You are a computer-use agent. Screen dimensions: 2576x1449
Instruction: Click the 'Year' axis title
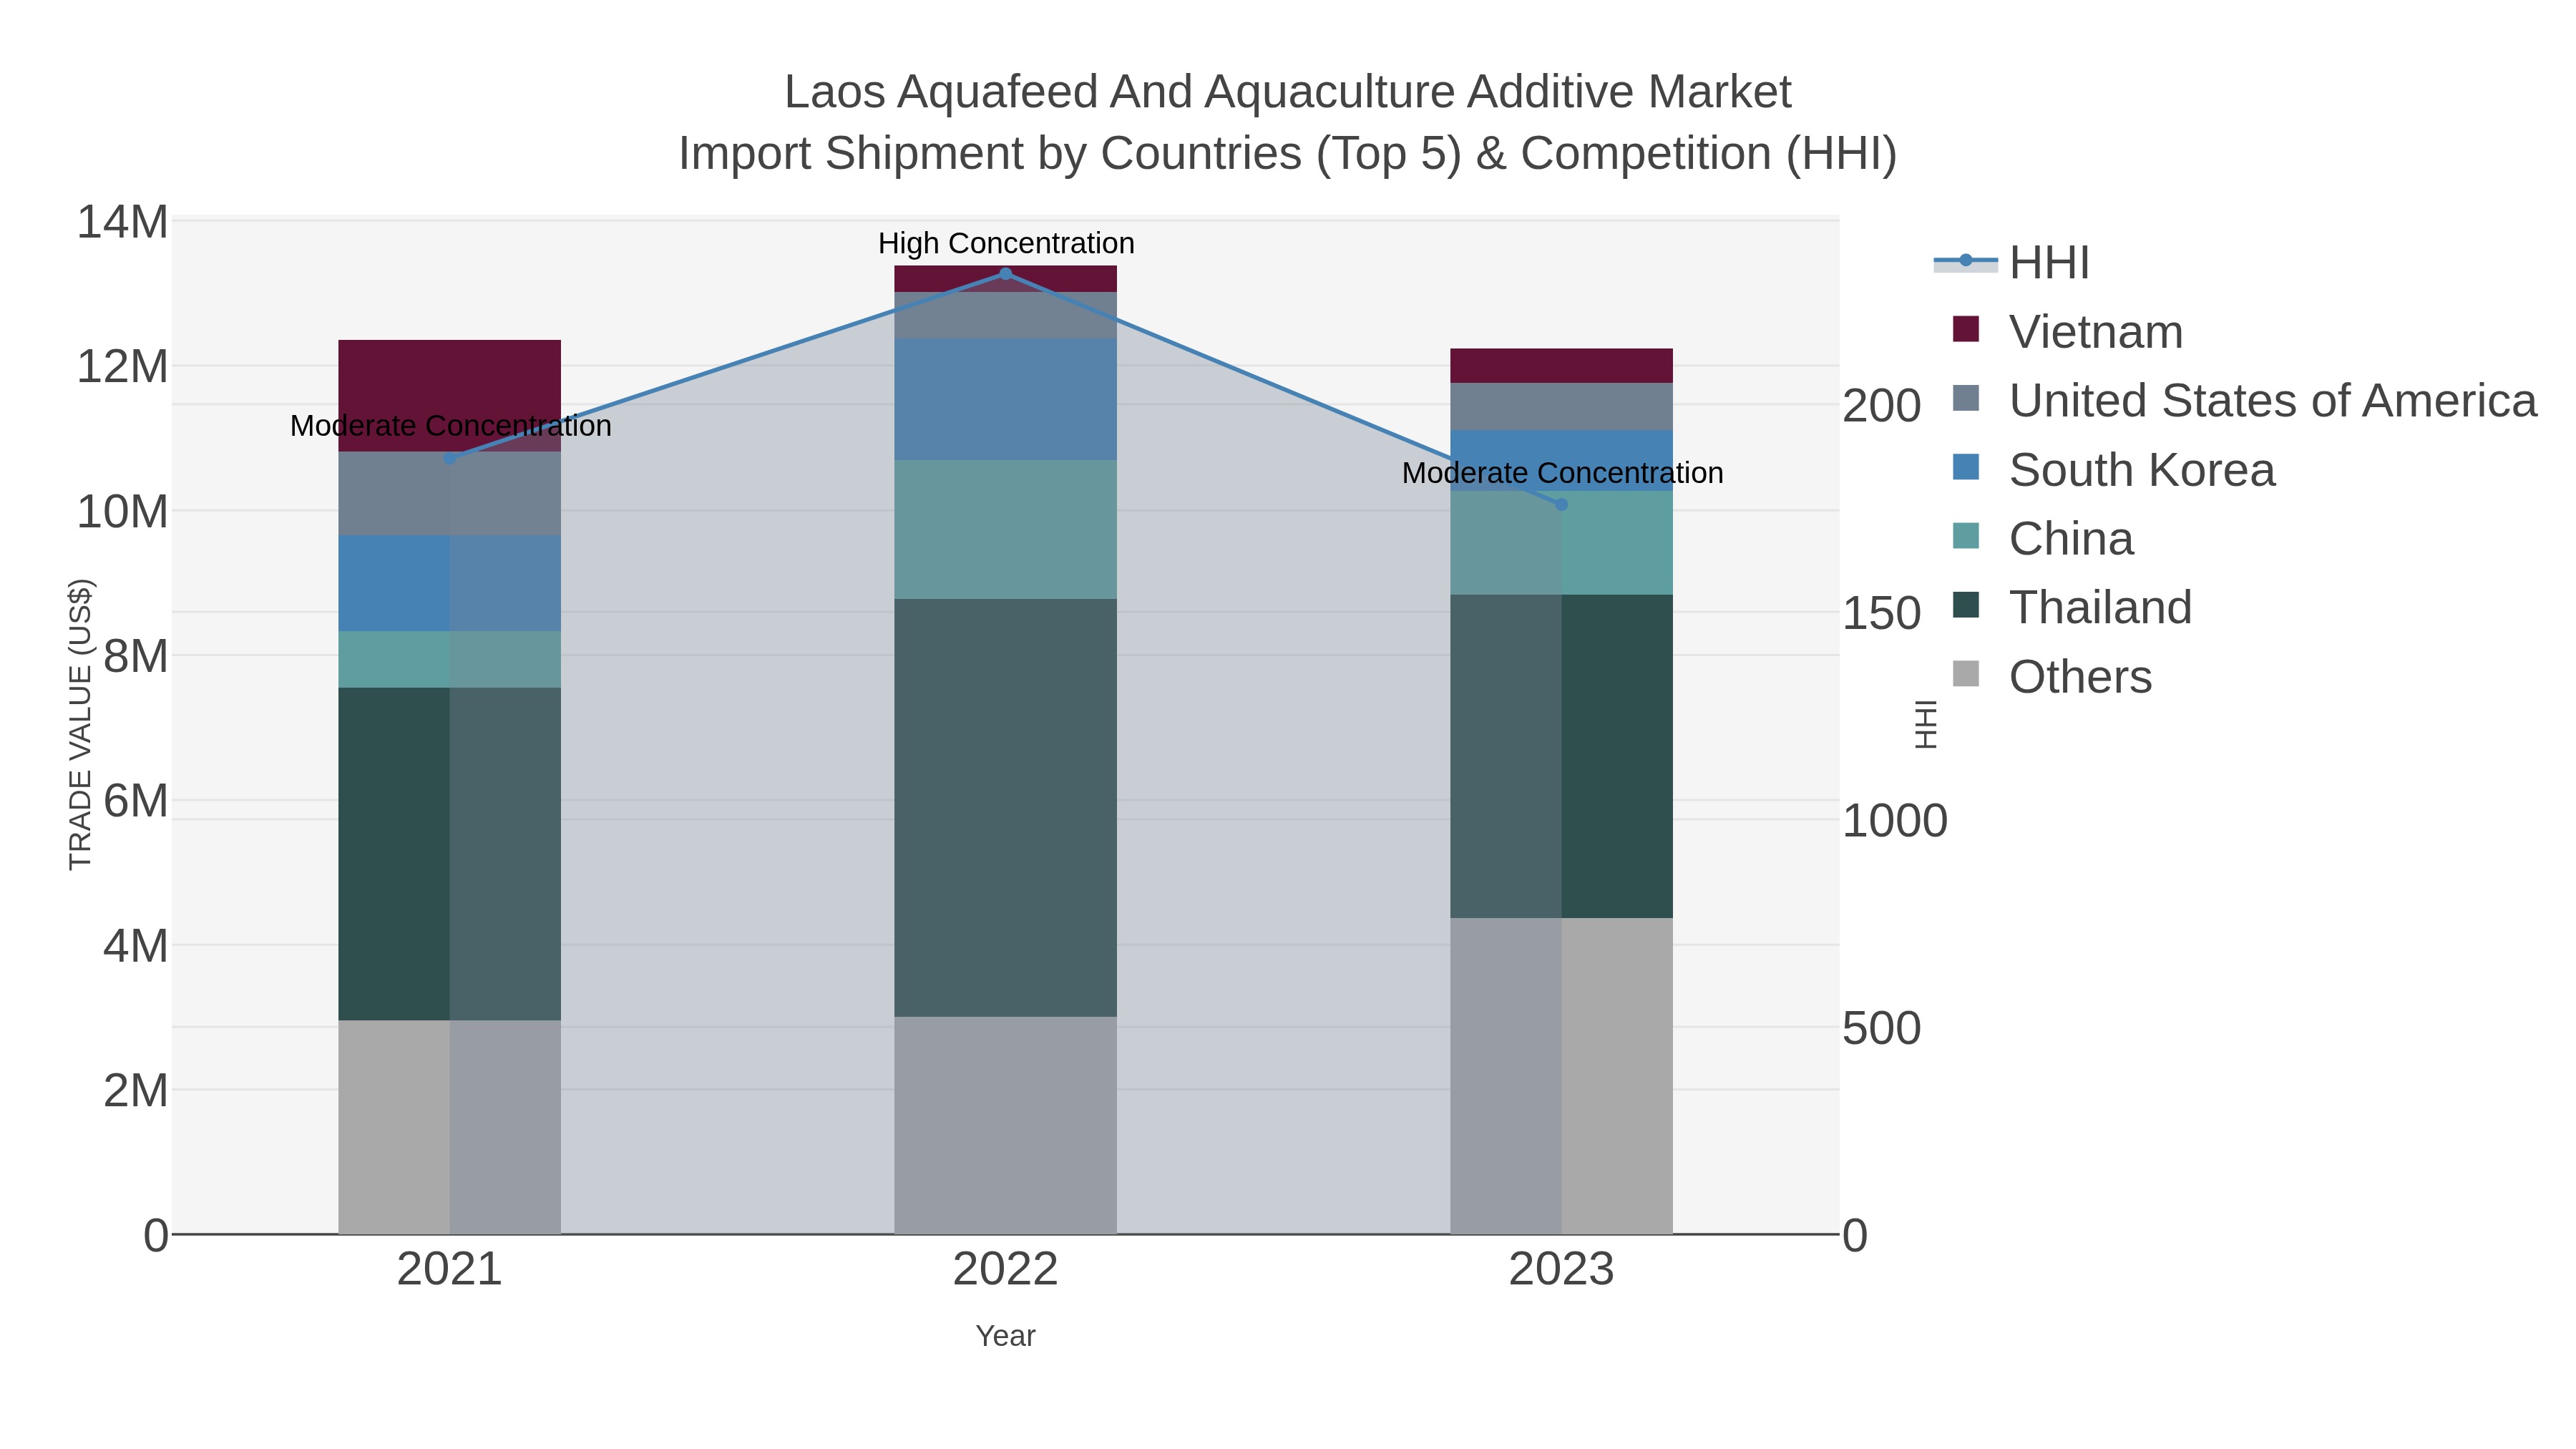[x=1006, y=1336]
